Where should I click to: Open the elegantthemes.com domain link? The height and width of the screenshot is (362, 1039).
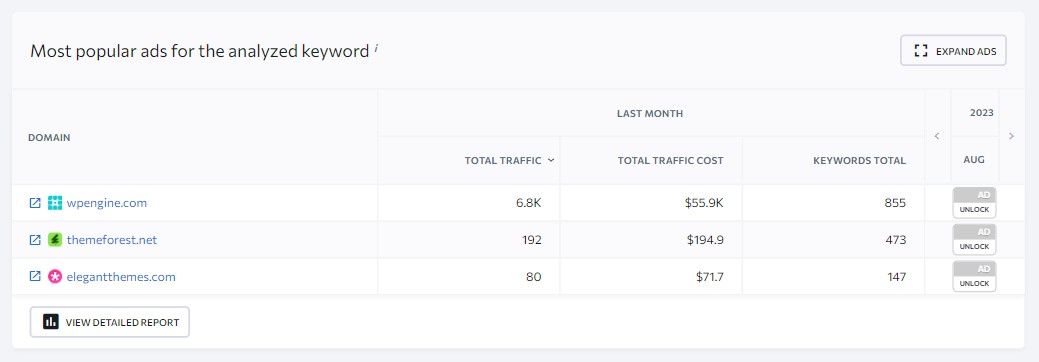coord(121,277)
